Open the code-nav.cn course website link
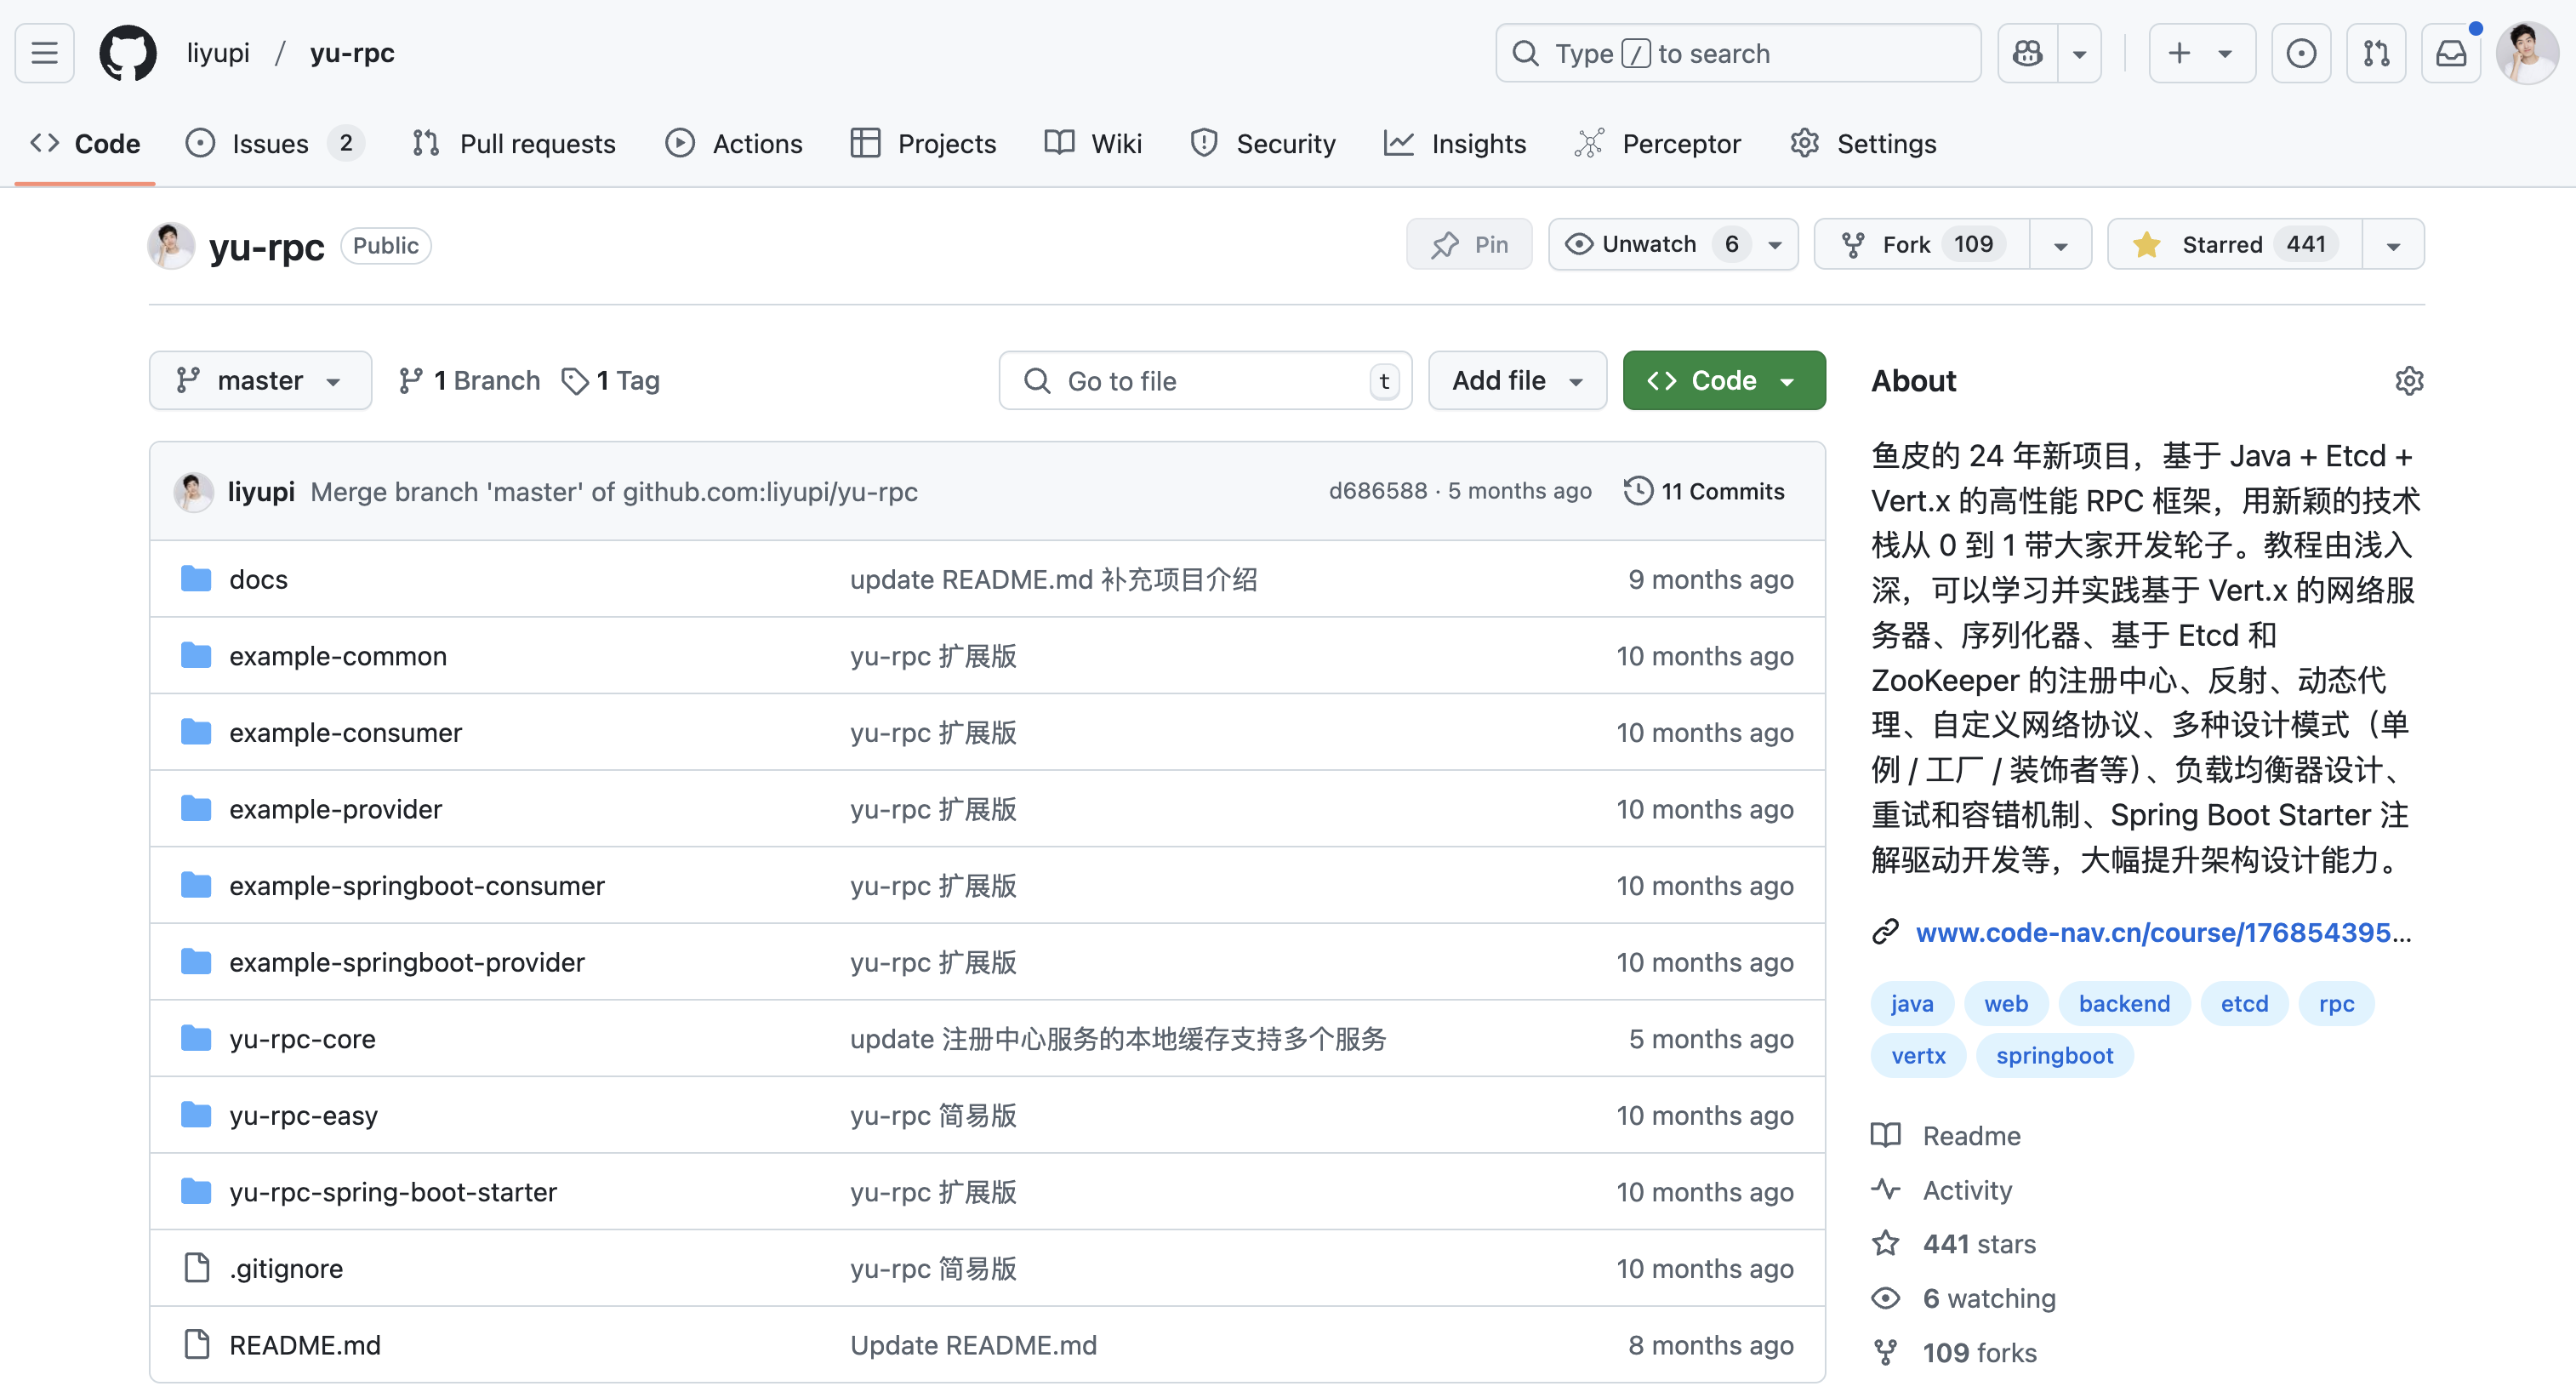 [x=2163, y=932]
